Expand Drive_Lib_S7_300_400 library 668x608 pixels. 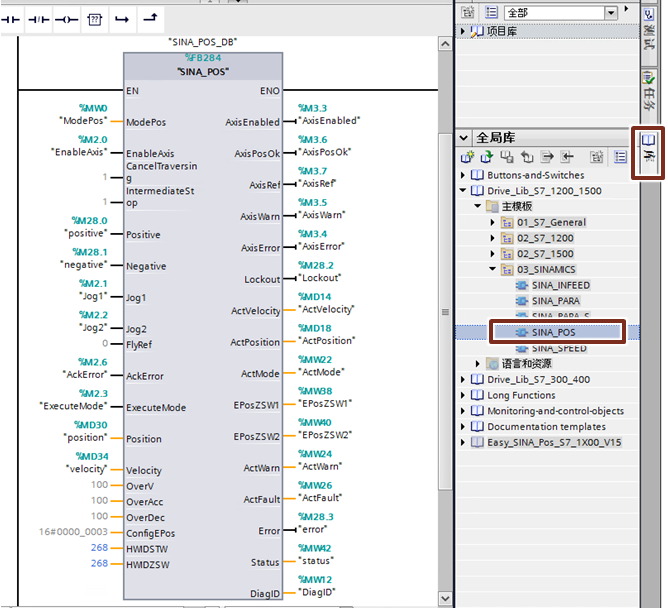[463, 380]
